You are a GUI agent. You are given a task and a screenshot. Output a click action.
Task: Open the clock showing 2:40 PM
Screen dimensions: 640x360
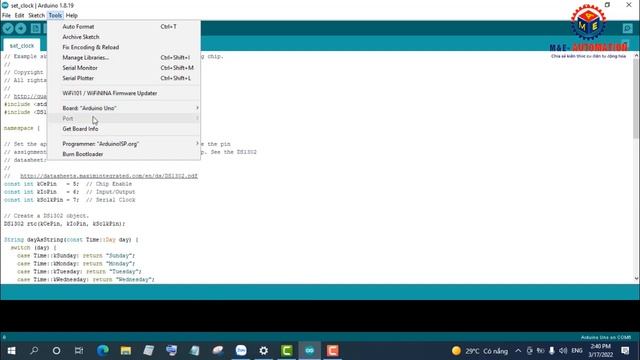(x=601, y=351)
